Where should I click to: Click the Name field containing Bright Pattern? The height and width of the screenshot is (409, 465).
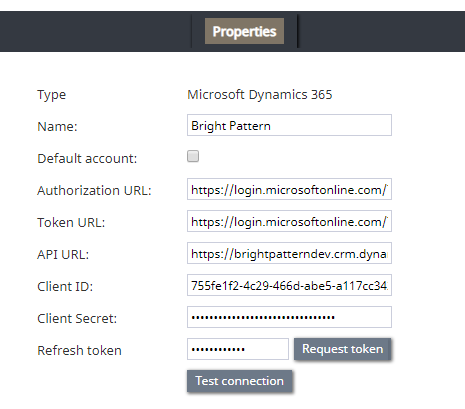289,125
